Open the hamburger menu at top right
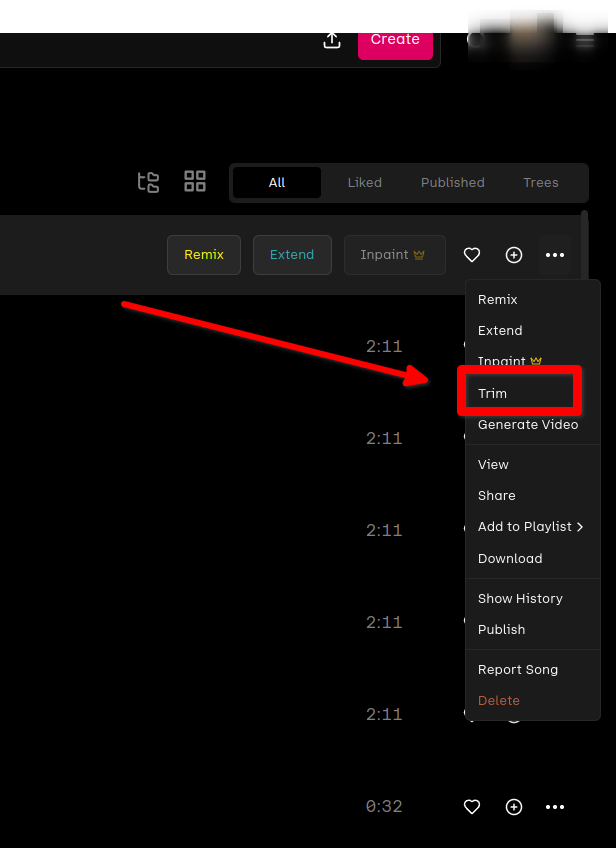616x848 pixels. click(585, 41)
